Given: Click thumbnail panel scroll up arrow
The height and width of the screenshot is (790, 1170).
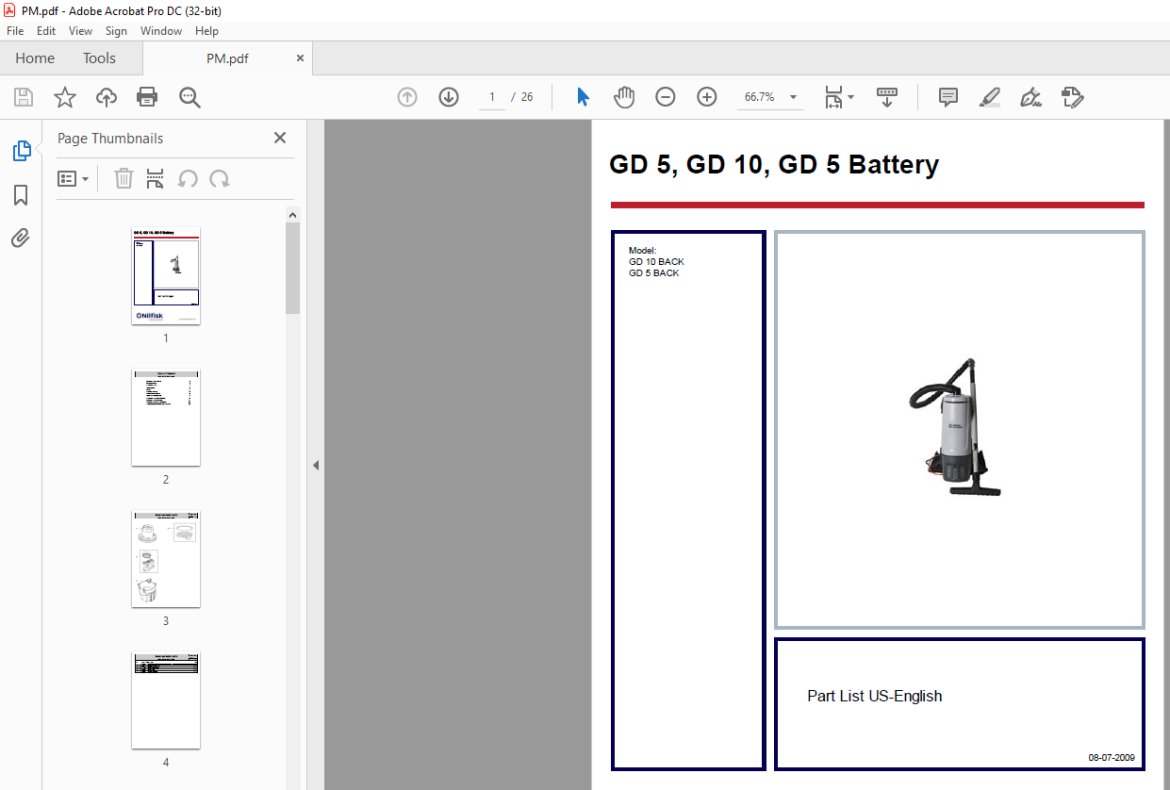Looking at the screenshot, I should click(292, 215).
